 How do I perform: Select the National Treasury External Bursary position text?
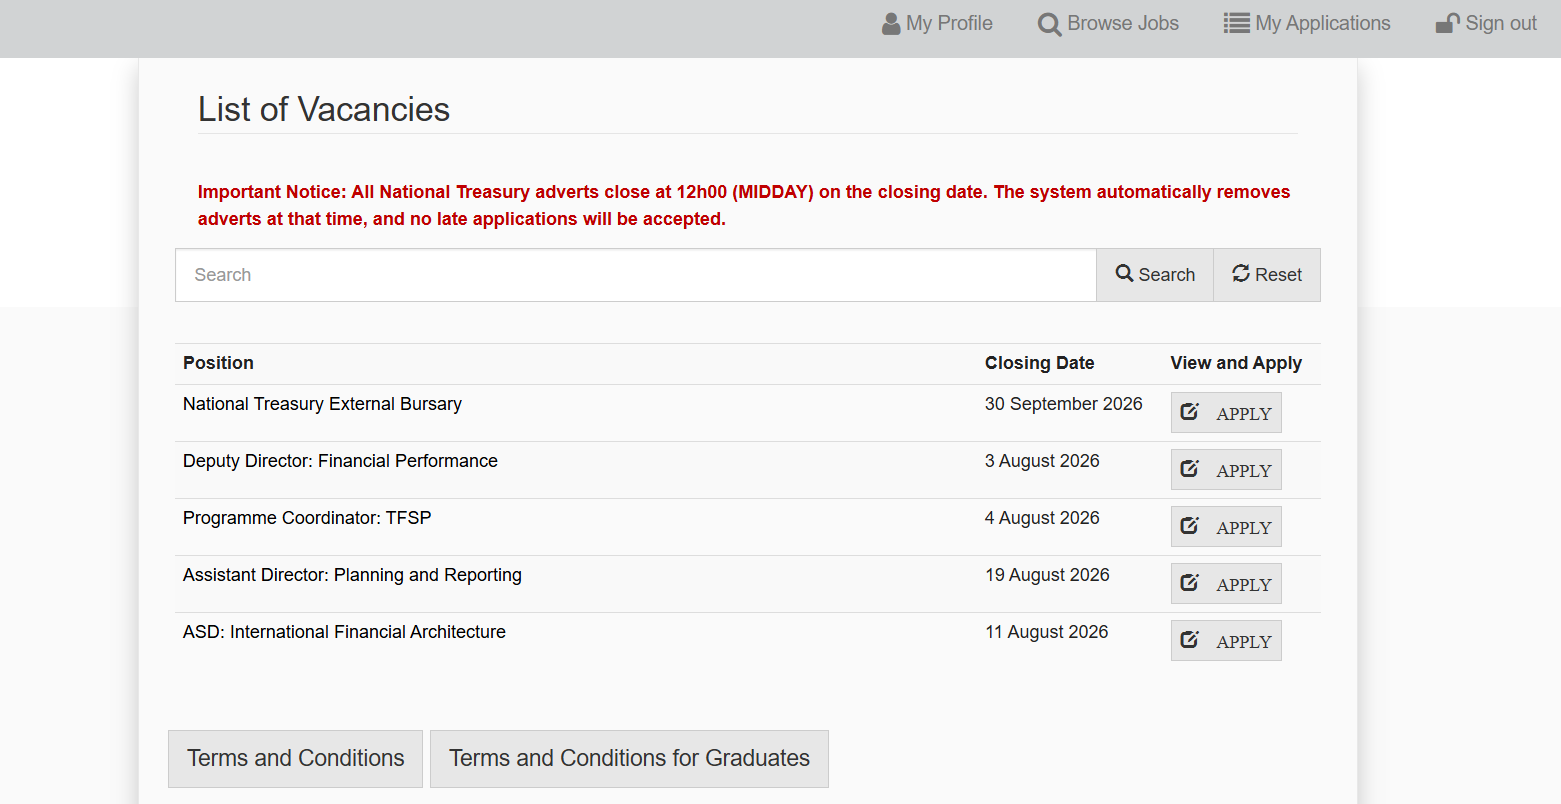pyautogui.click(x=322, y=404)
